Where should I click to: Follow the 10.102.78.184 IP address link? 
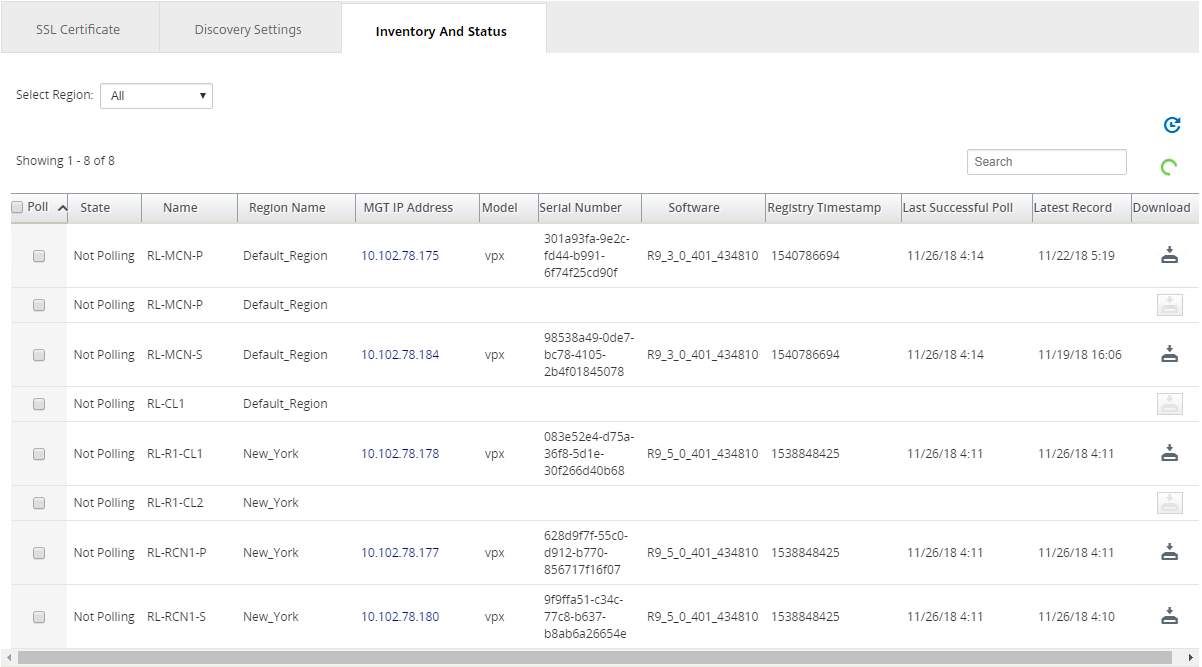coord(400,355)
